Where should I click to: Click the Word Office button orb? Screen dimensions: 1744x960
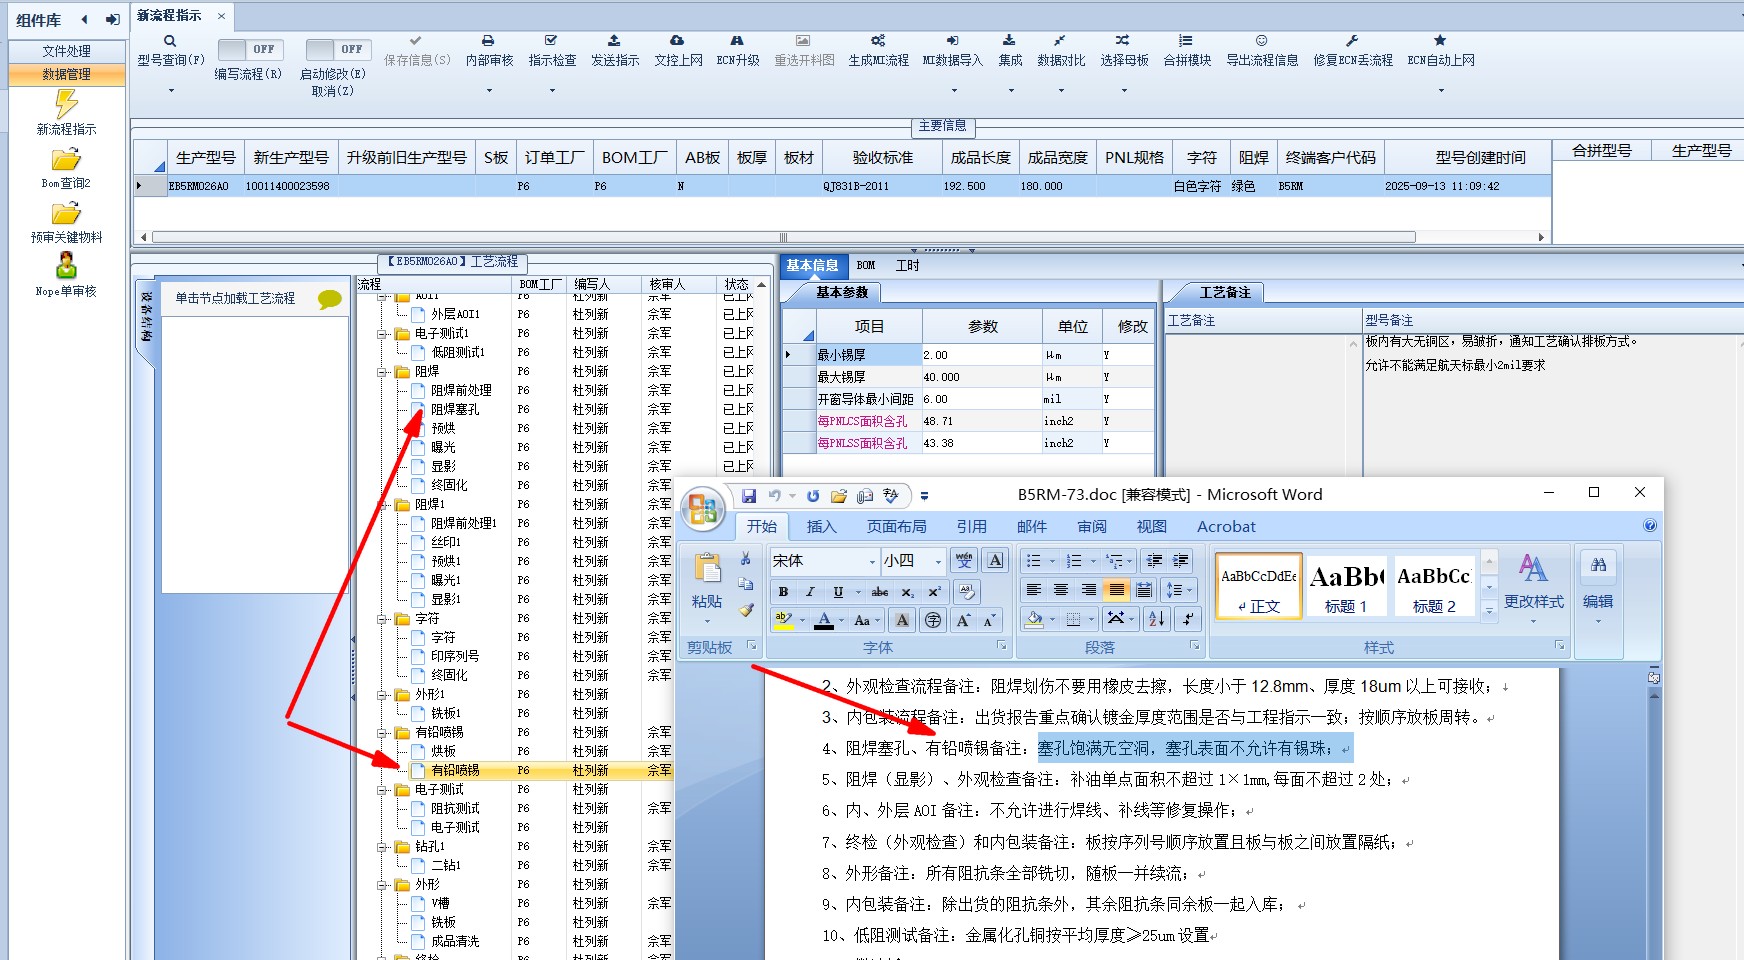[x=703, y=510]
